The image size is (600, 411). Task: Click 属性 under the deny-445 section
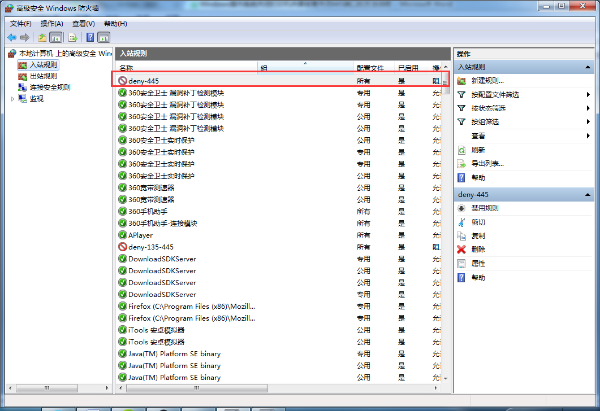point(478,263)
